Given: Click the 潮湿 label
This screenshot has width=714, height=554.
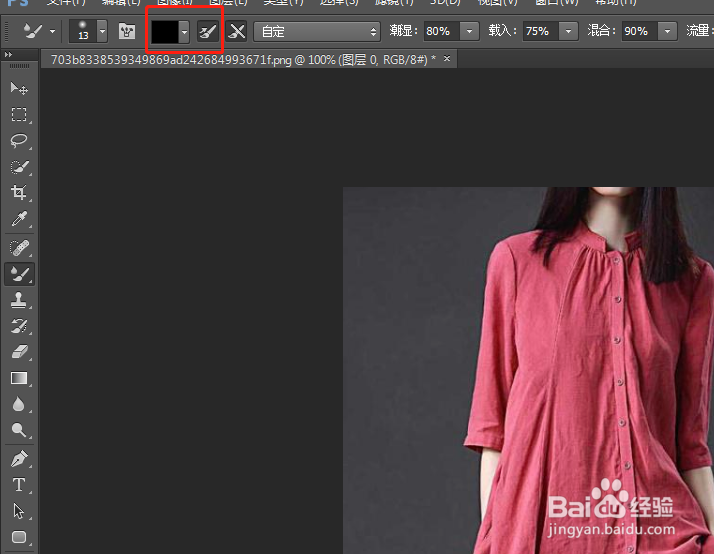Looking at the screenshot, I should (x=403, y=31).
